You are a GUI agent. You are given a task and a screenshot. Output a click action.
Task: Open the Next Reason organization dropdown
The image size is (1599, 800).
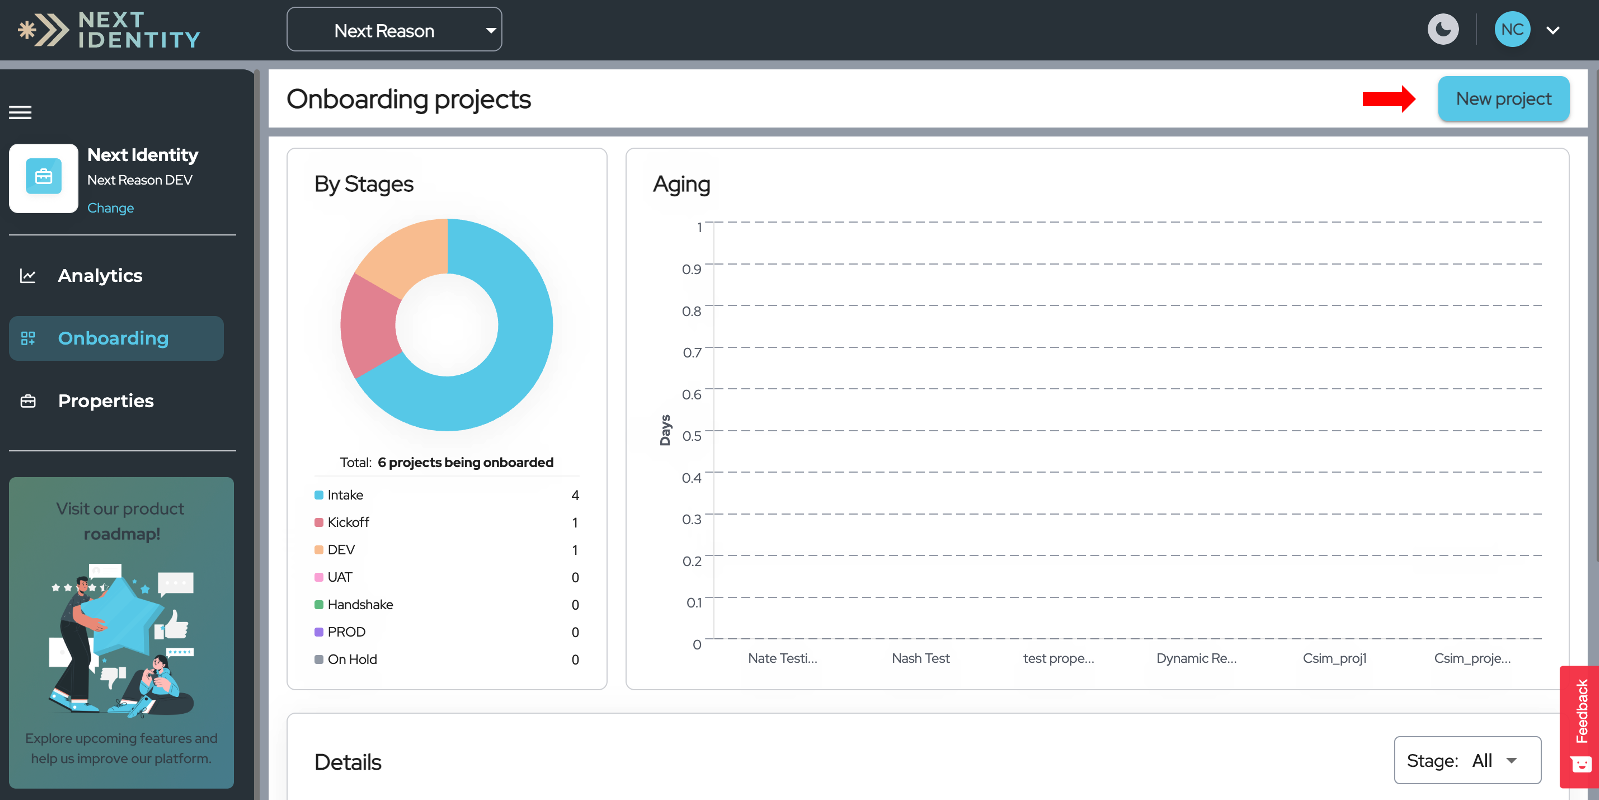(394, 30)
